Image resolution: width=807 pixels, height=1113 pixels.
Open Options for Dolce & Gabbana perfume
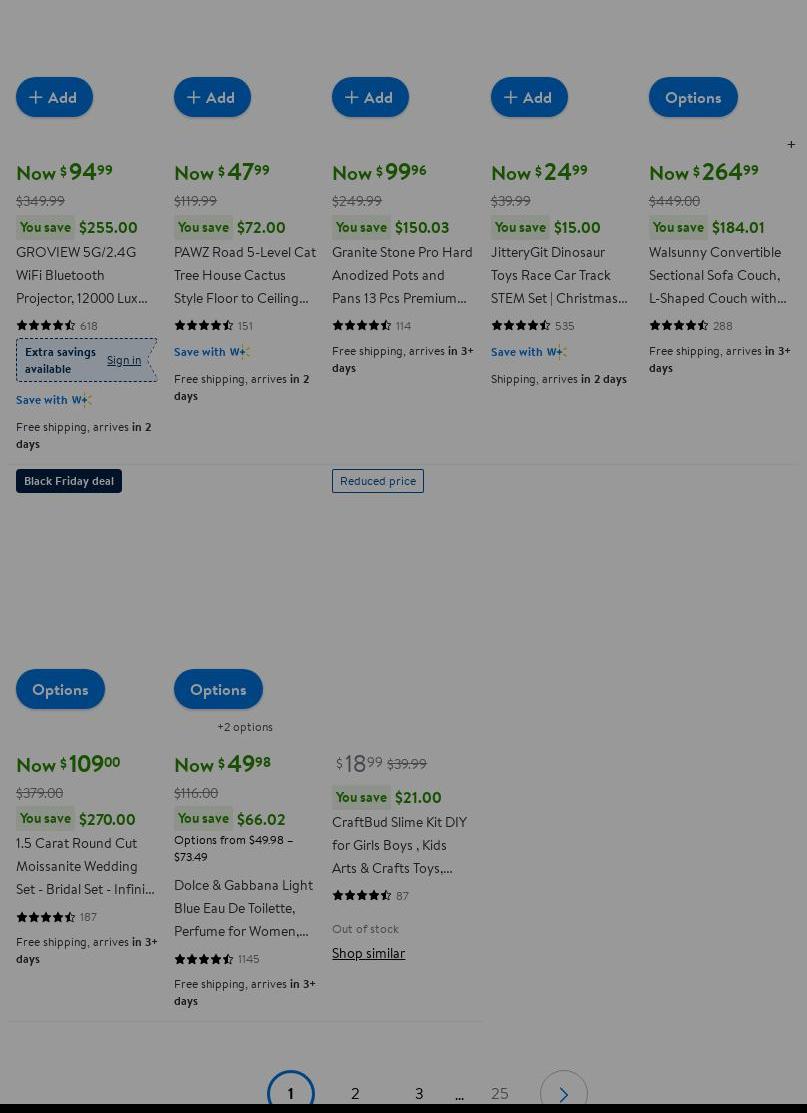[x=218, y=689]
